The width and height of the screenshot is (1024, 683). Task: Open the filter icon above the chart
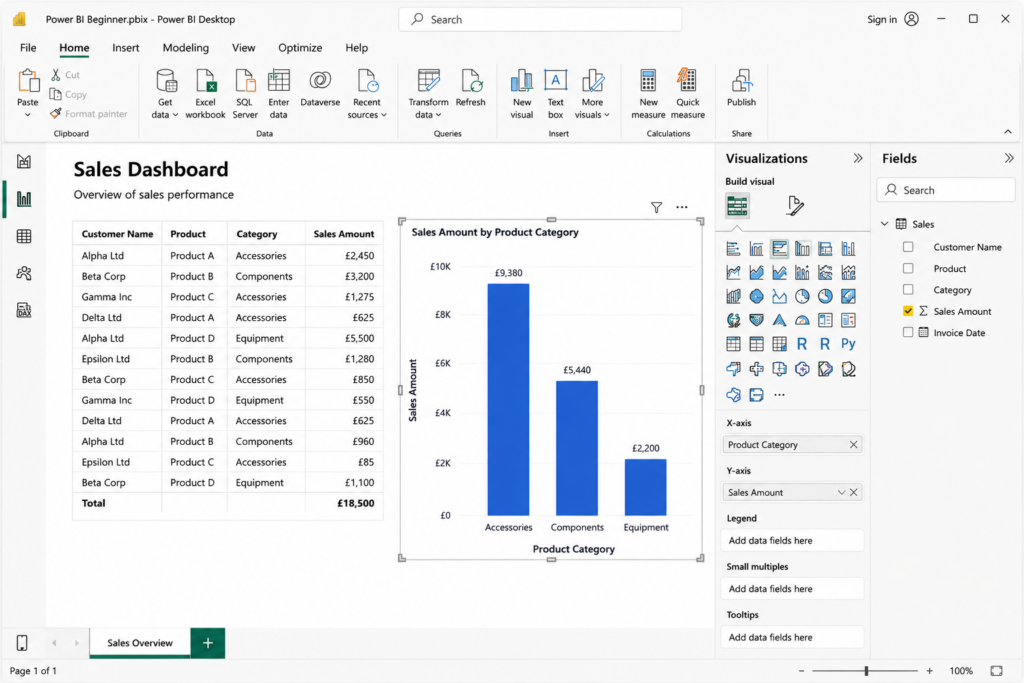tap(656, 207)
